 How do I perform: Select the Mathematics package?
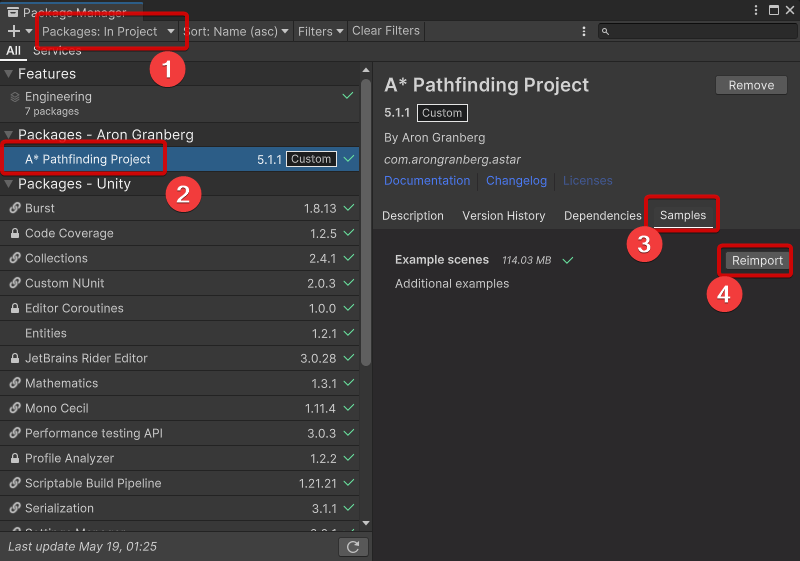coord(180,383)
